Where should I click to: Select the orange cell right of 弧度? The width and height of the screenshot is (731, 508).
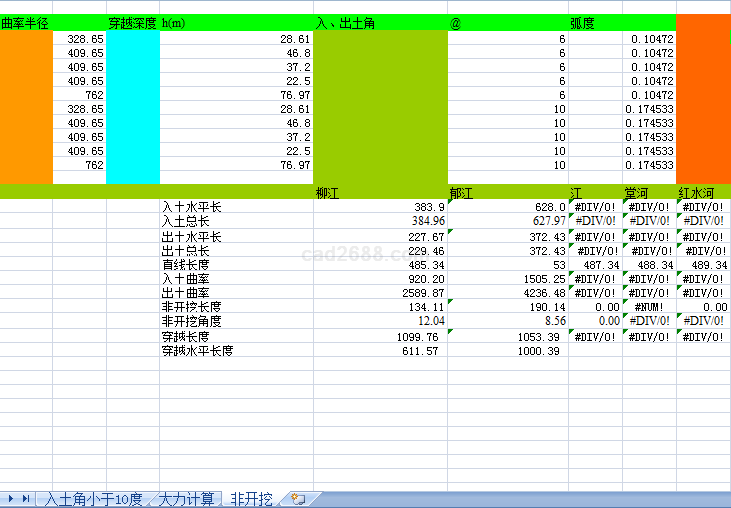pyautogui.click(x=703, y=23)
